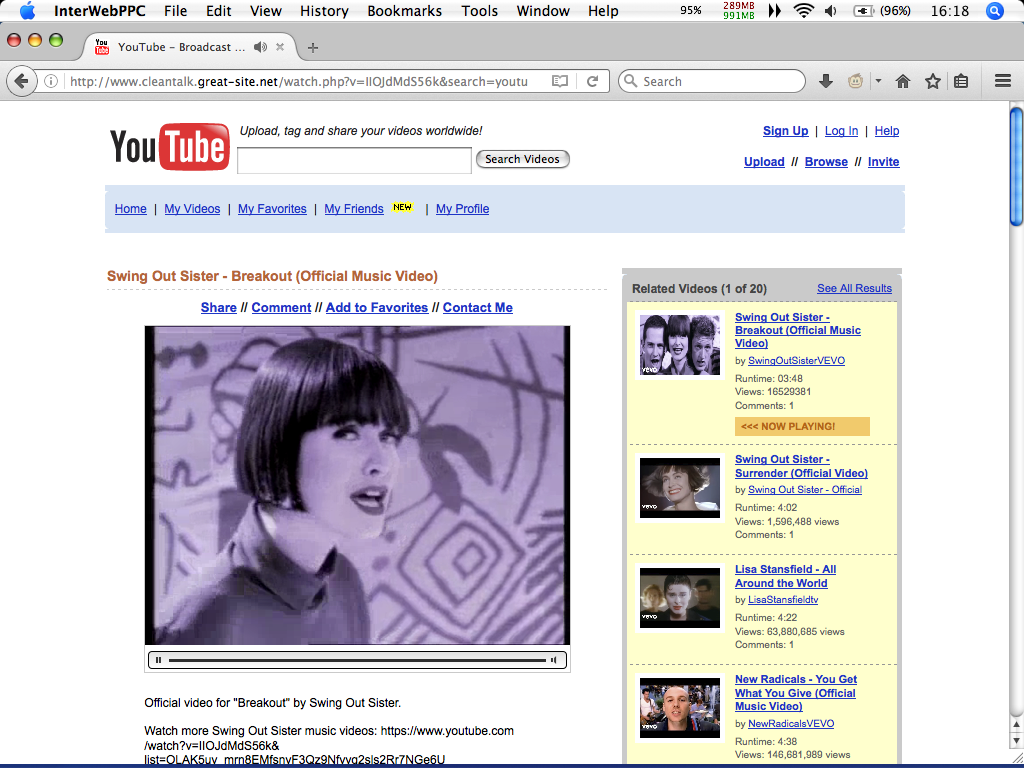Open My Friends link
Image resolution: width=1024 pixels, height=768 pixels.
coord(354,208)
